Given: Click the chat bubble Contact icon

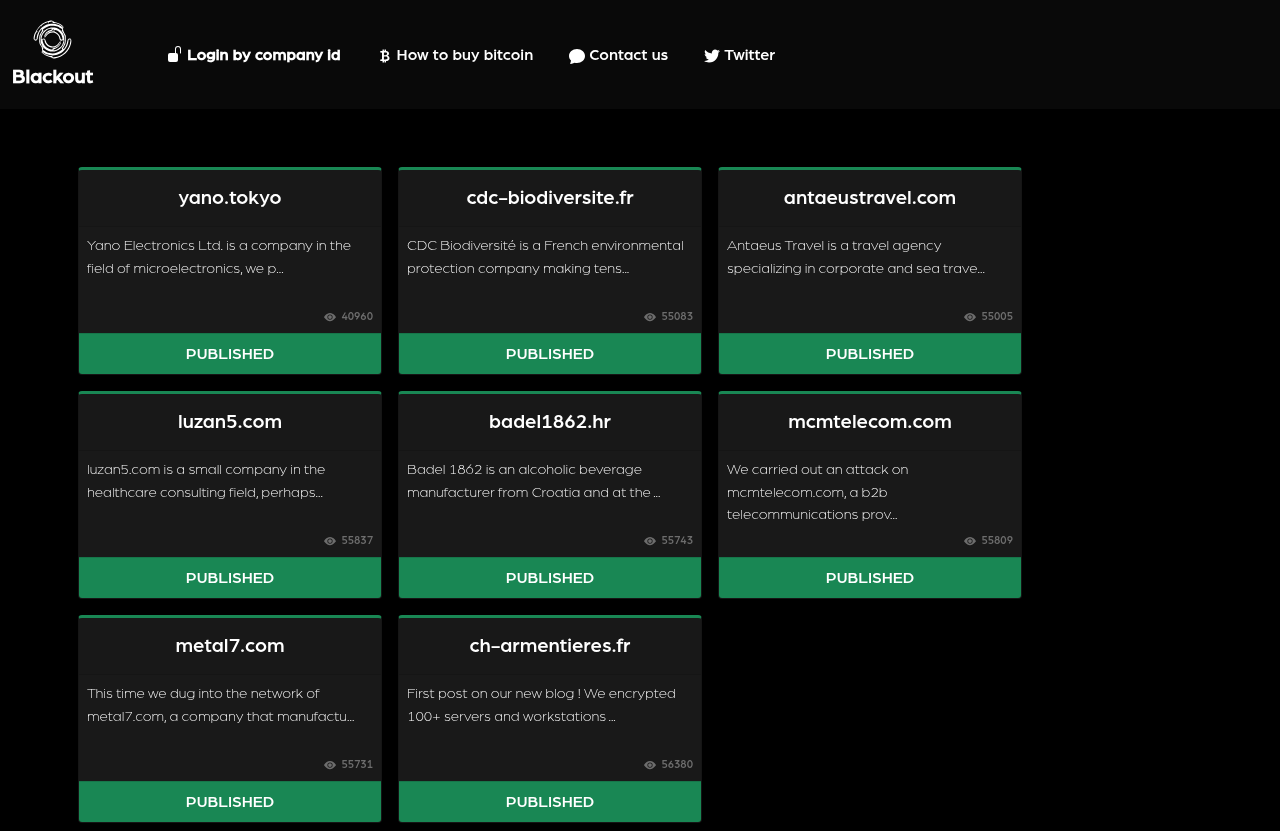Looking at the screenshot, I should (577, 56).
